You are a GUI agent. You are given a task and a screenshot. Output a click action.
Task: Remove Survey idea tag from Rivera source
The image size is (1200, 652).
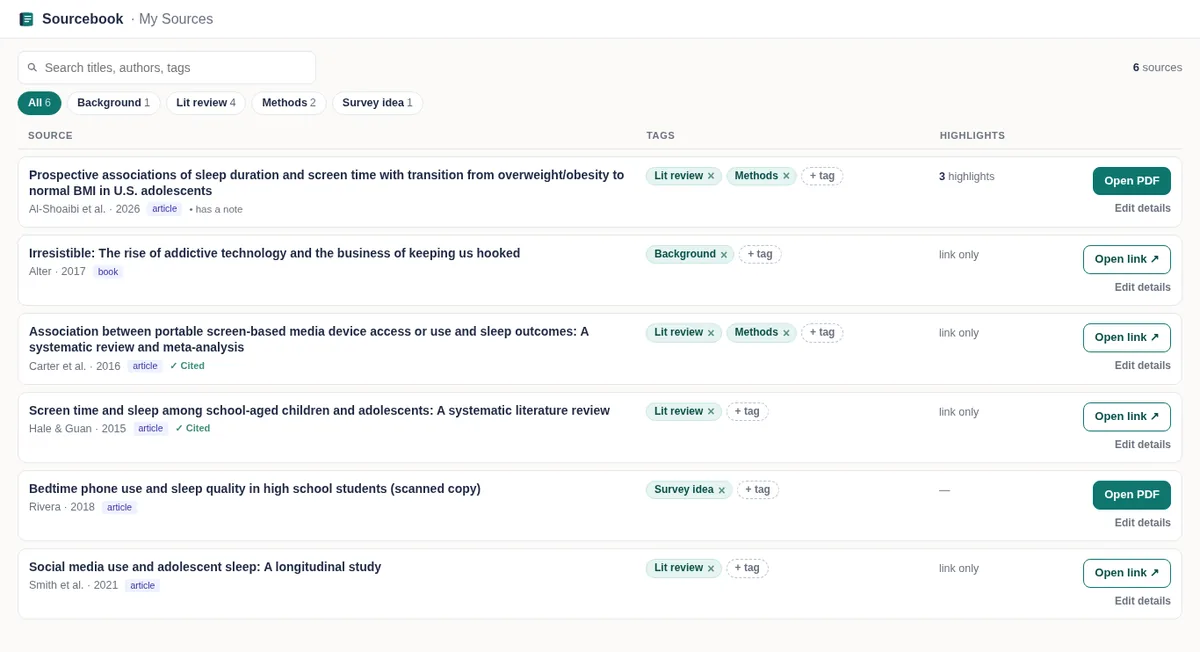pos(722,490)
